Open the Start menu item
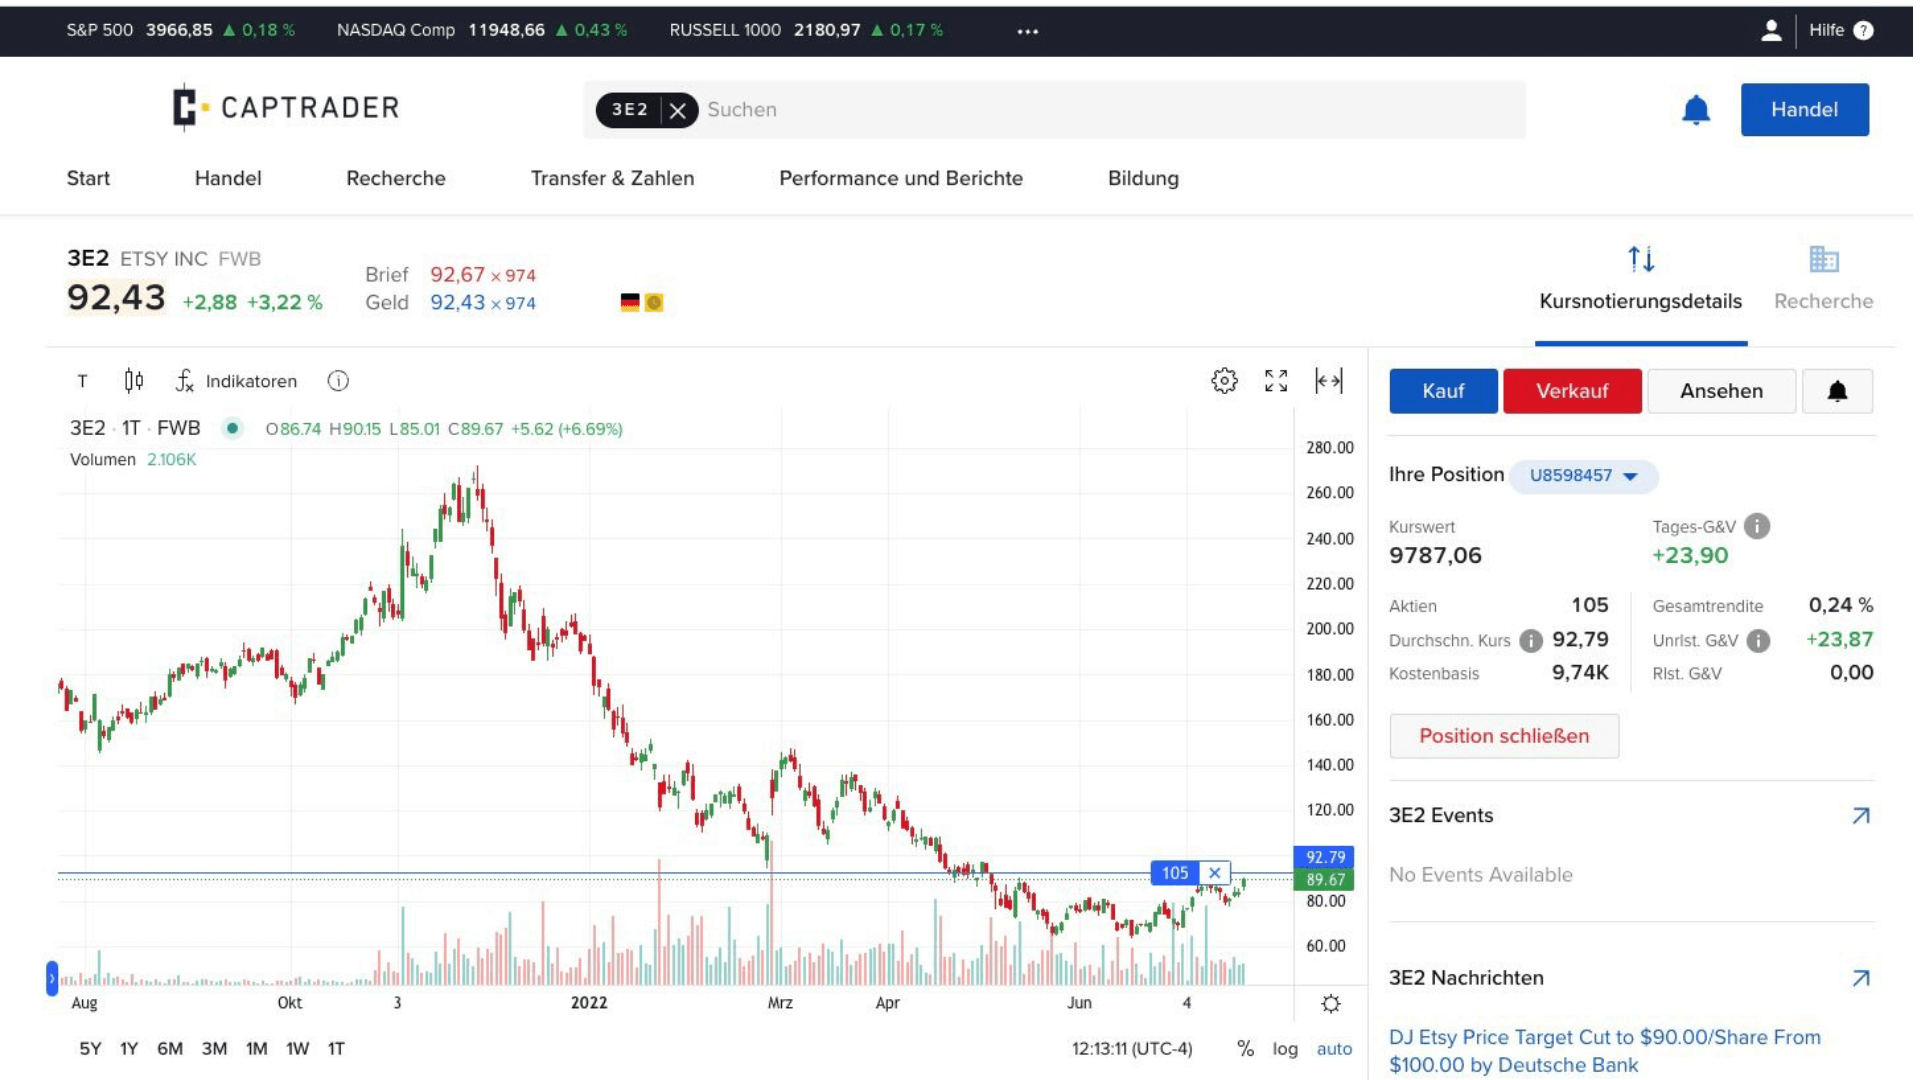Screen dimensions: 1920x1080 pyautogui.click(x=88, y=178)
